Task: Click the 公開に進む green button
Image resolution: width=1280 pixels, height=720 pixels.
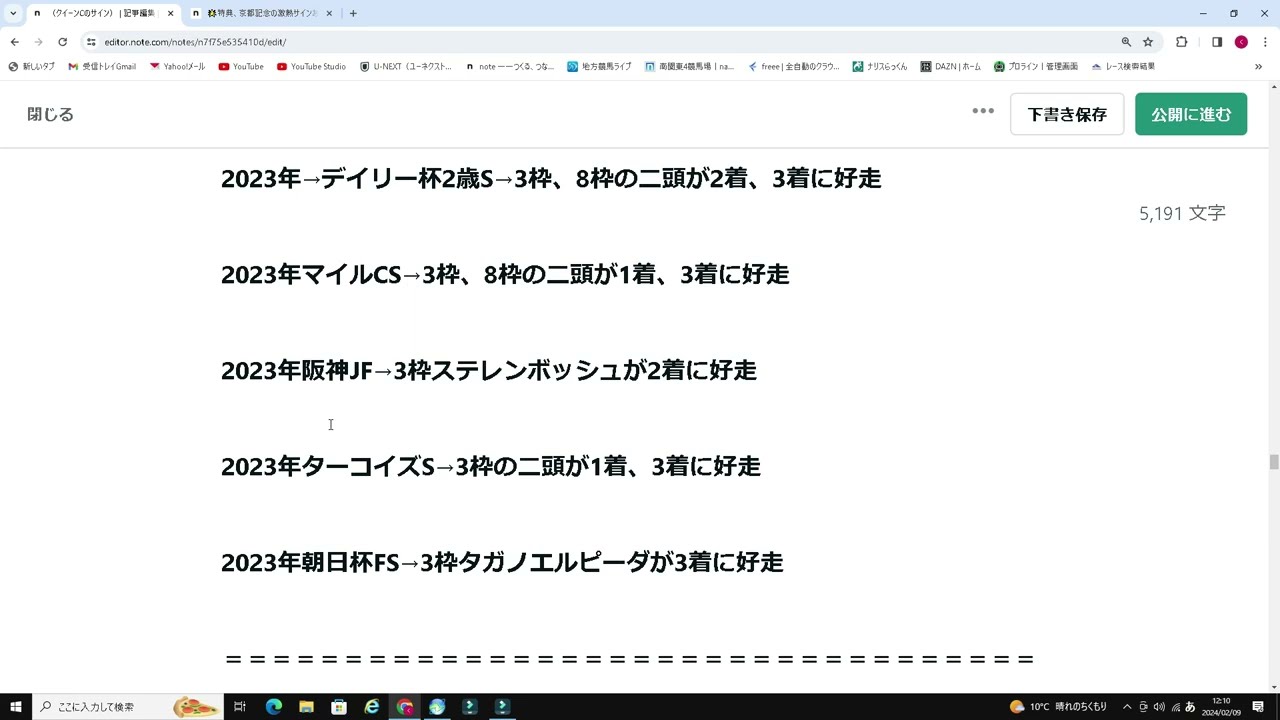Action: click(x=1190, y=113)
